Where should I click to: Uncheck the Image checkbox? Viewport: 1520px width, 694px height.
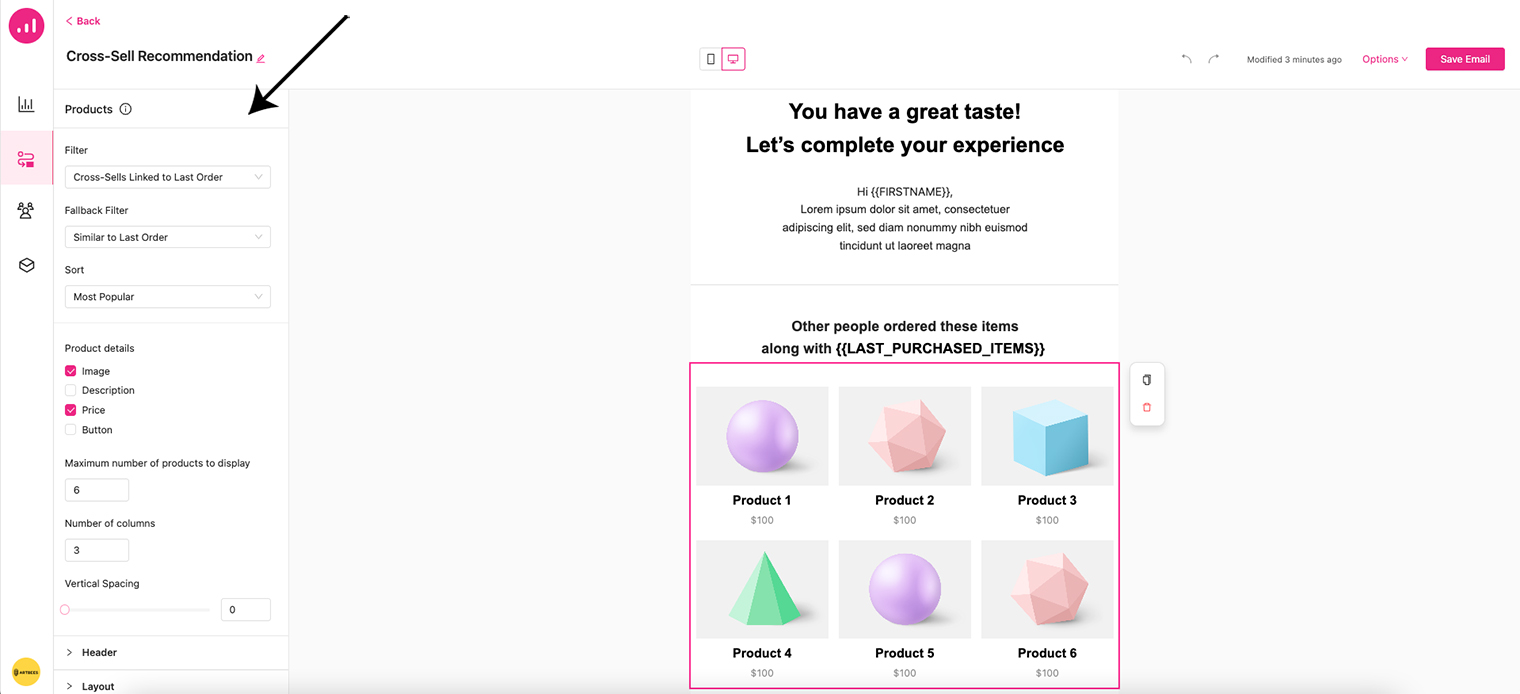(71, 371)
